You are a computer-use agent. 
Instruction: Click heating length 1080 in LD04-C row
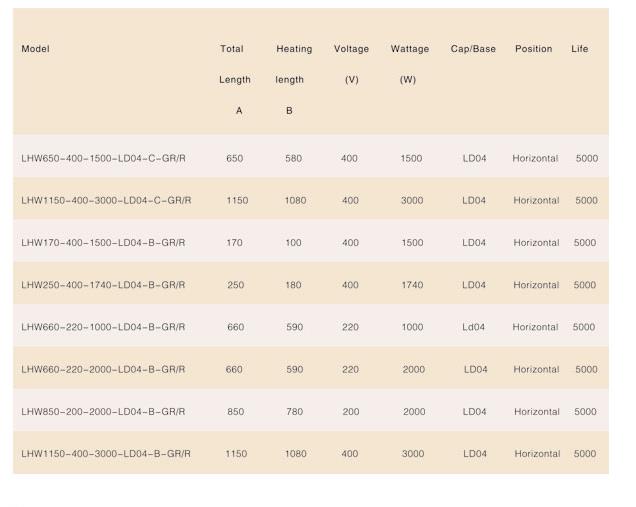(x=295, y=200)
